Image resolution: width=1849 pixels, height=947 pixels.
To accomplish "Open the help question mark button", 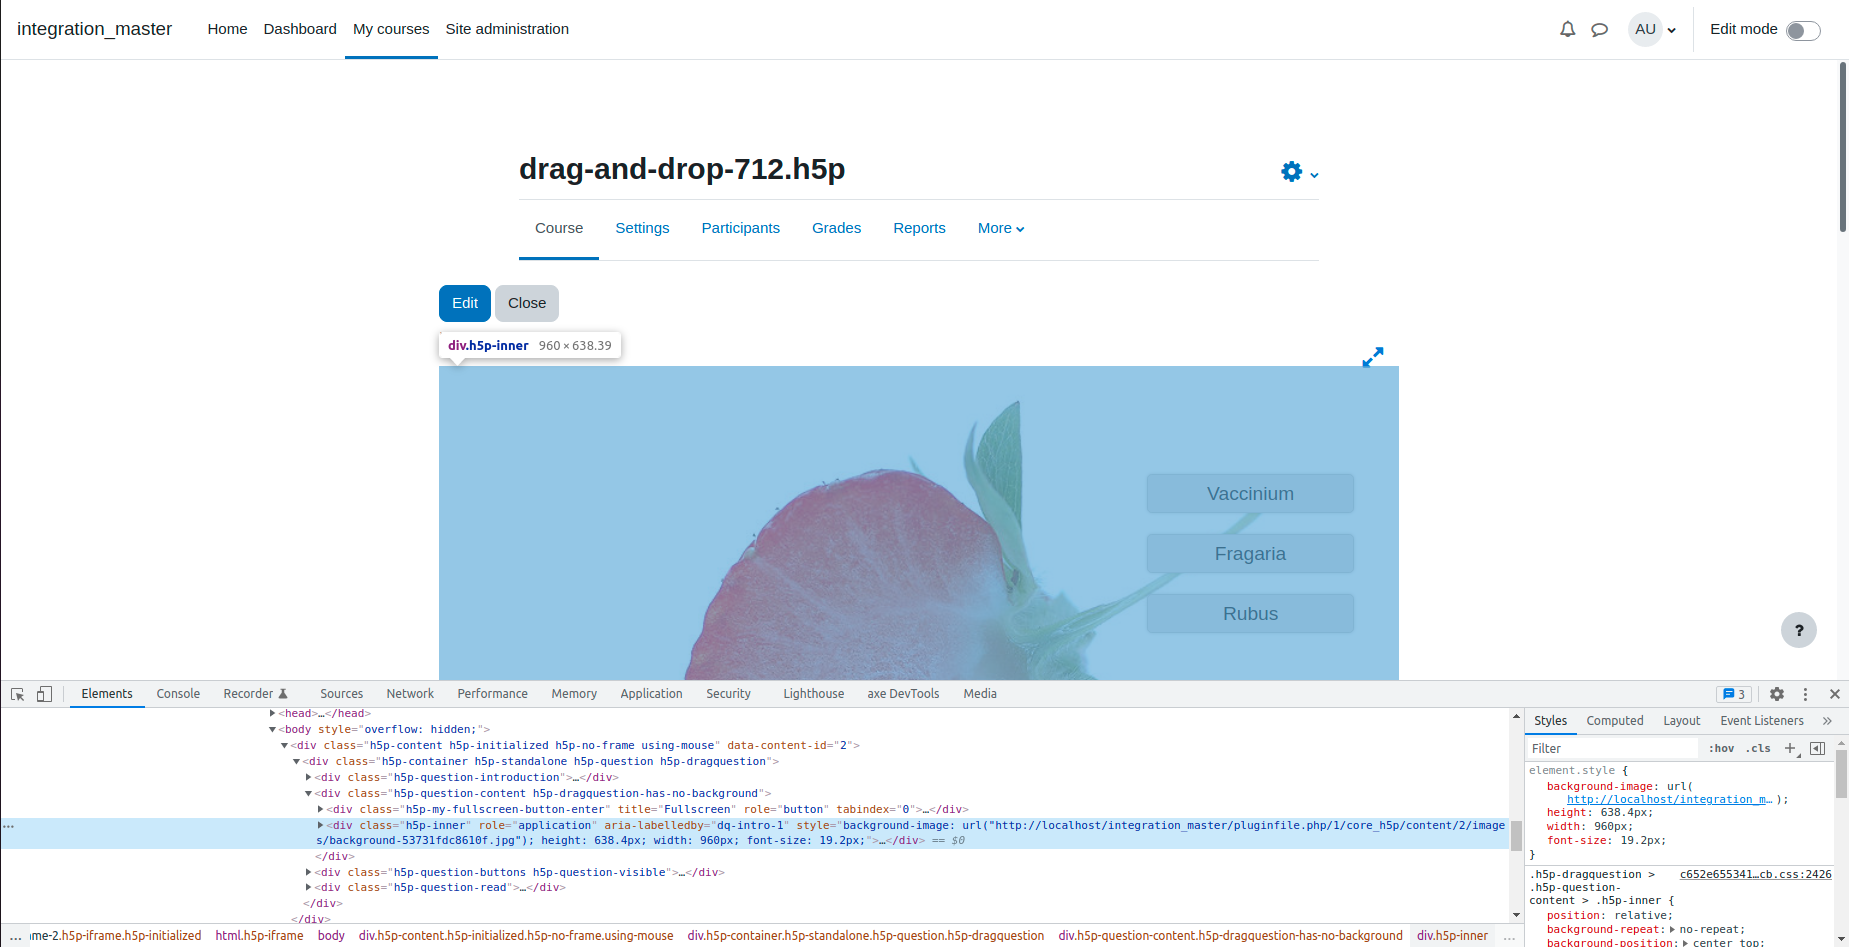I will (x=1798, y=630).
